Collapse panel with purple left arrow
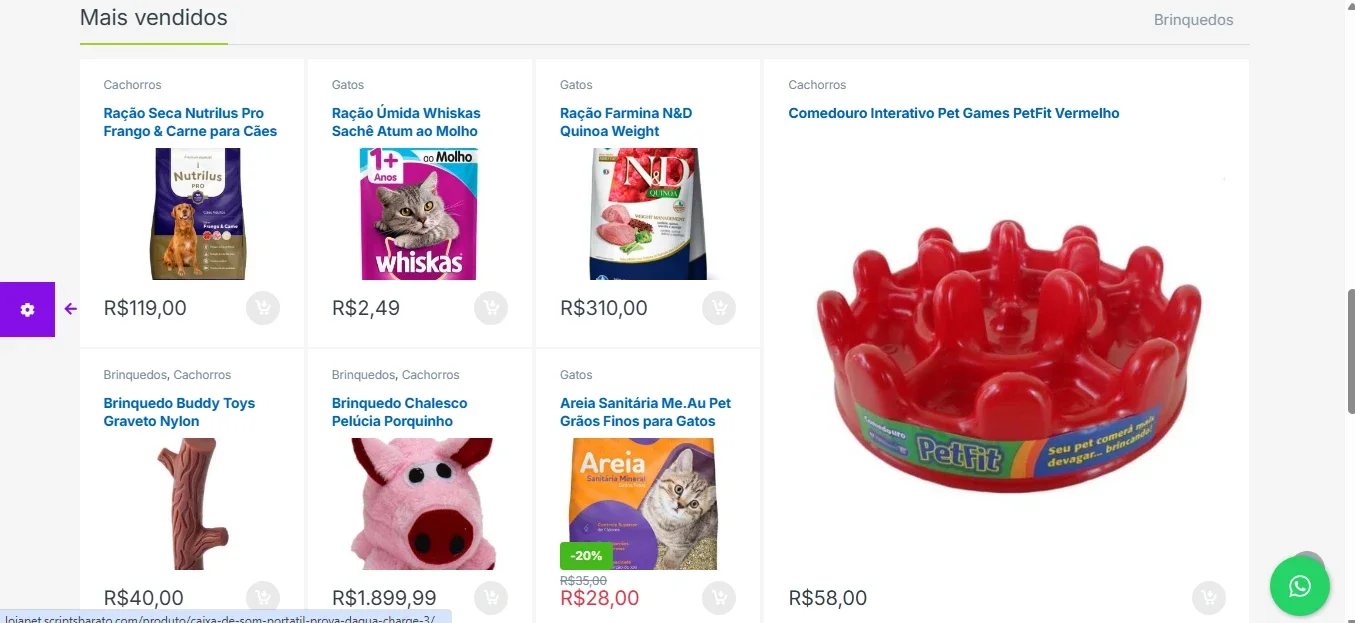1355x623 pixels. (70, 309)
